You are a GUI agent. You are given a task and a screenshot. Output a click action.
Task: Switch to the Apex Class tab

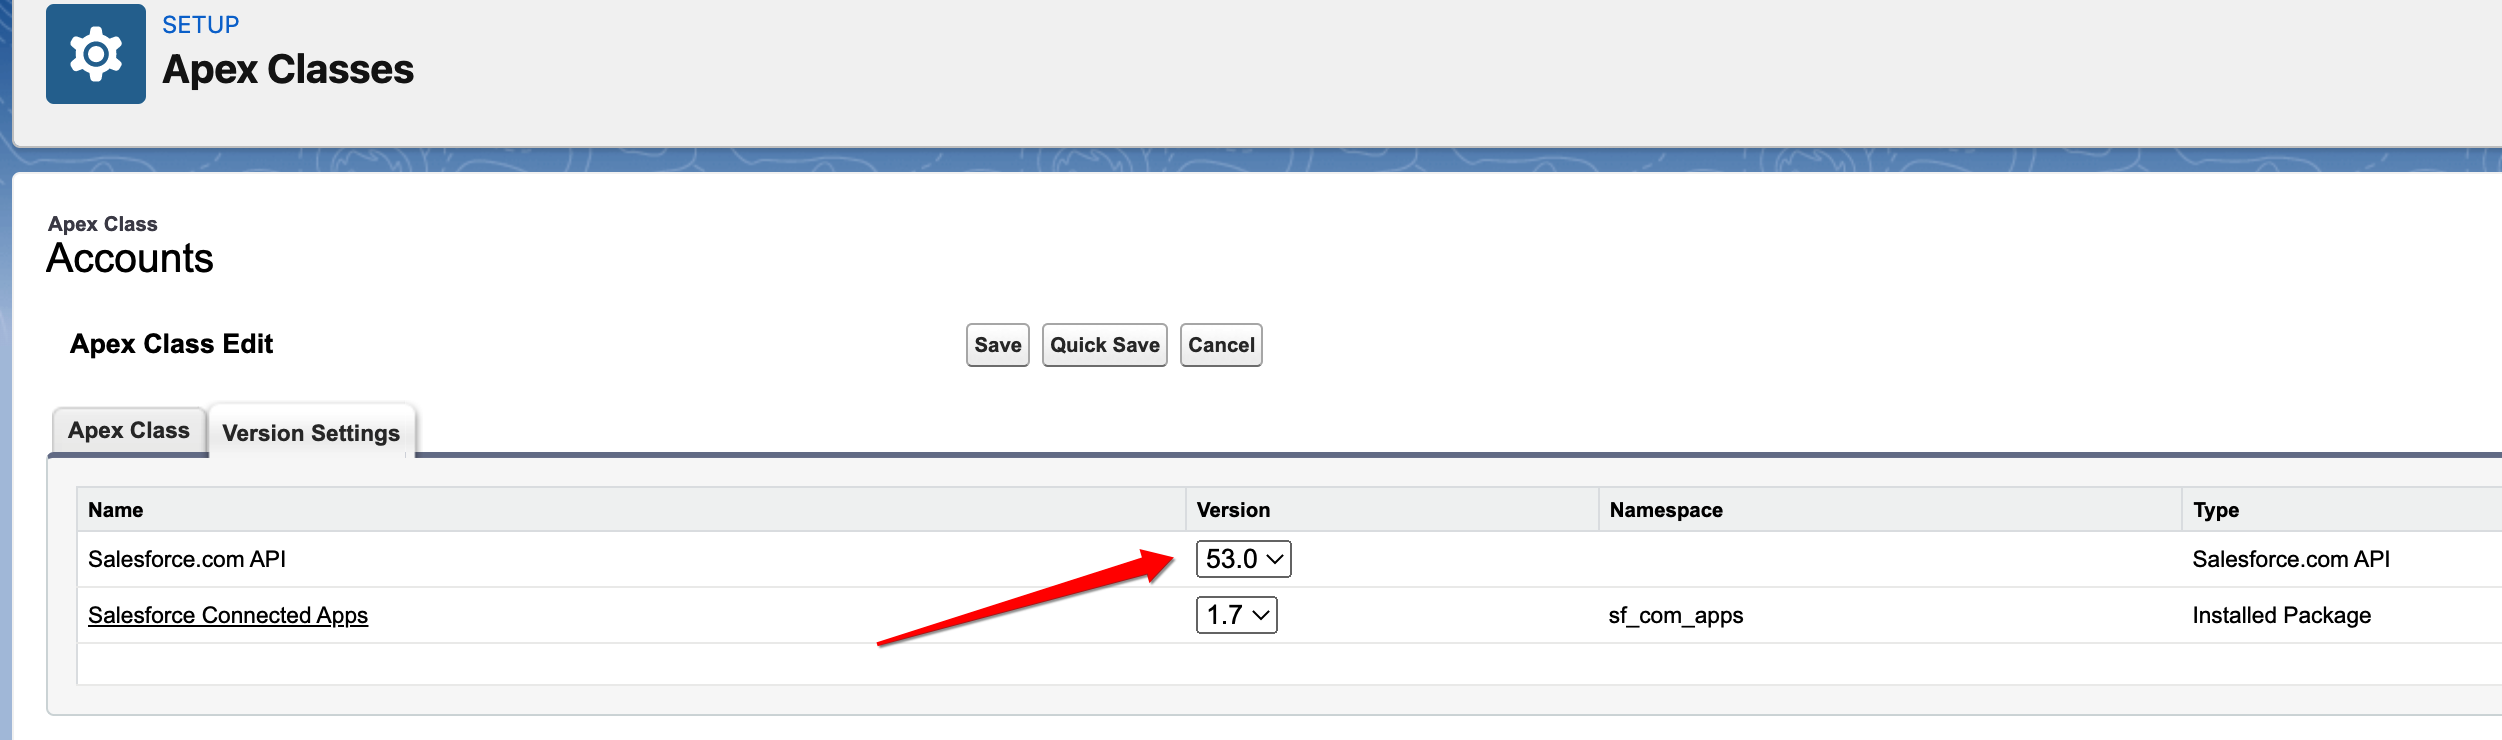coord(129,431)
